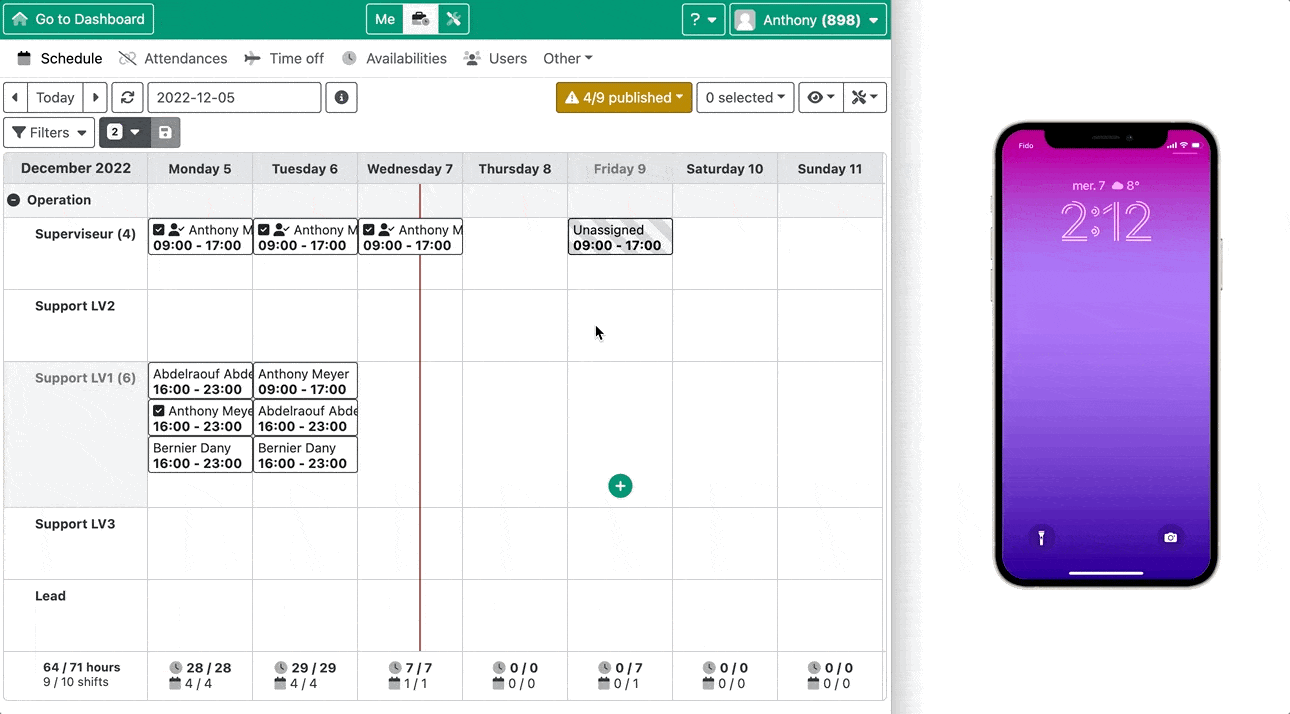Toggle checkbox on Tuesday Superviseur shift
1290x714 pixels.
point(264,230)
